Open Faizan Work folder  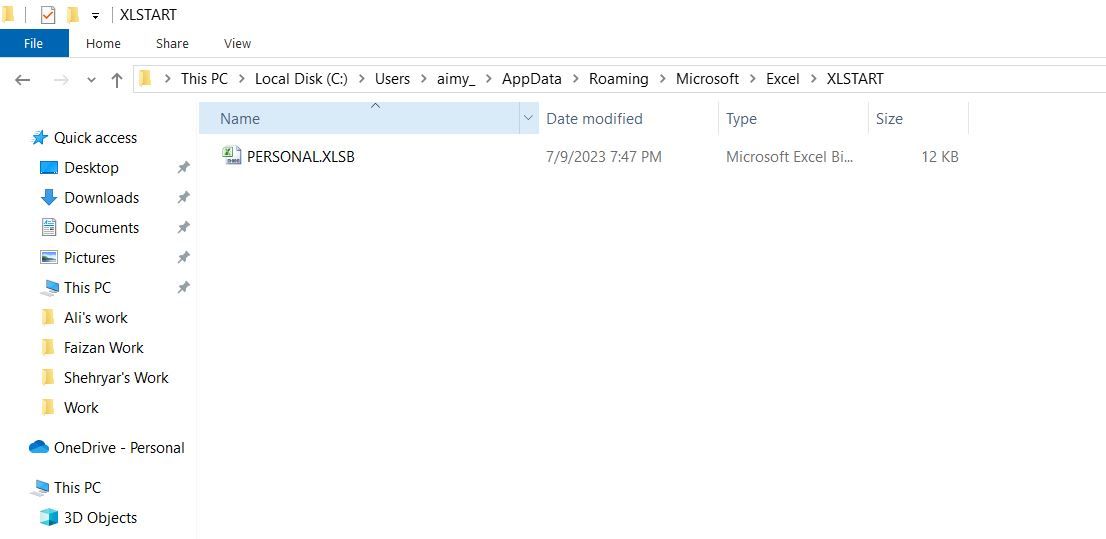tap(104, 348)
